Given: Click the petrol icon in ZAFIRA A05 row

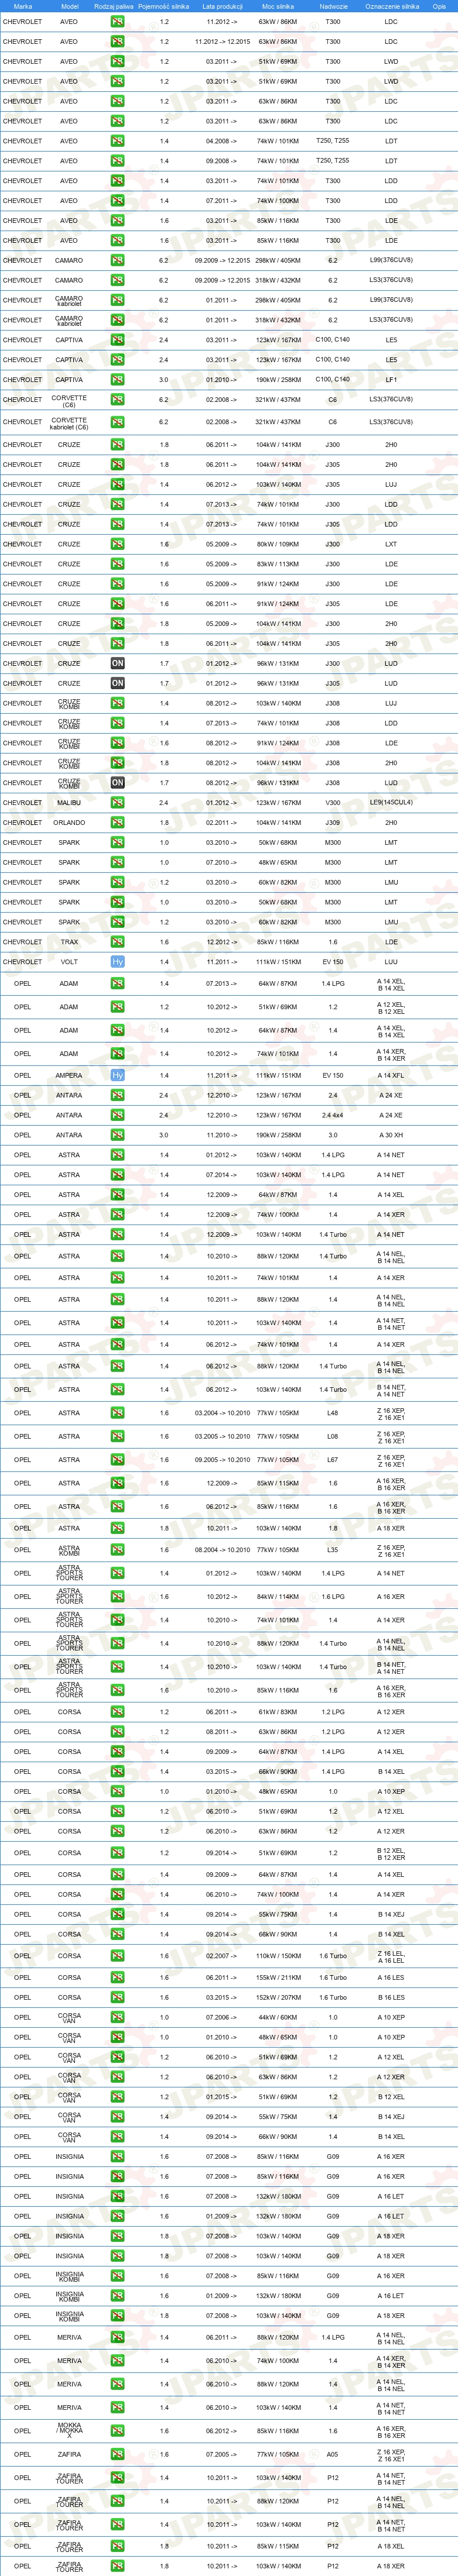Looking at the screenshot, I should (x=117, y=2454).
